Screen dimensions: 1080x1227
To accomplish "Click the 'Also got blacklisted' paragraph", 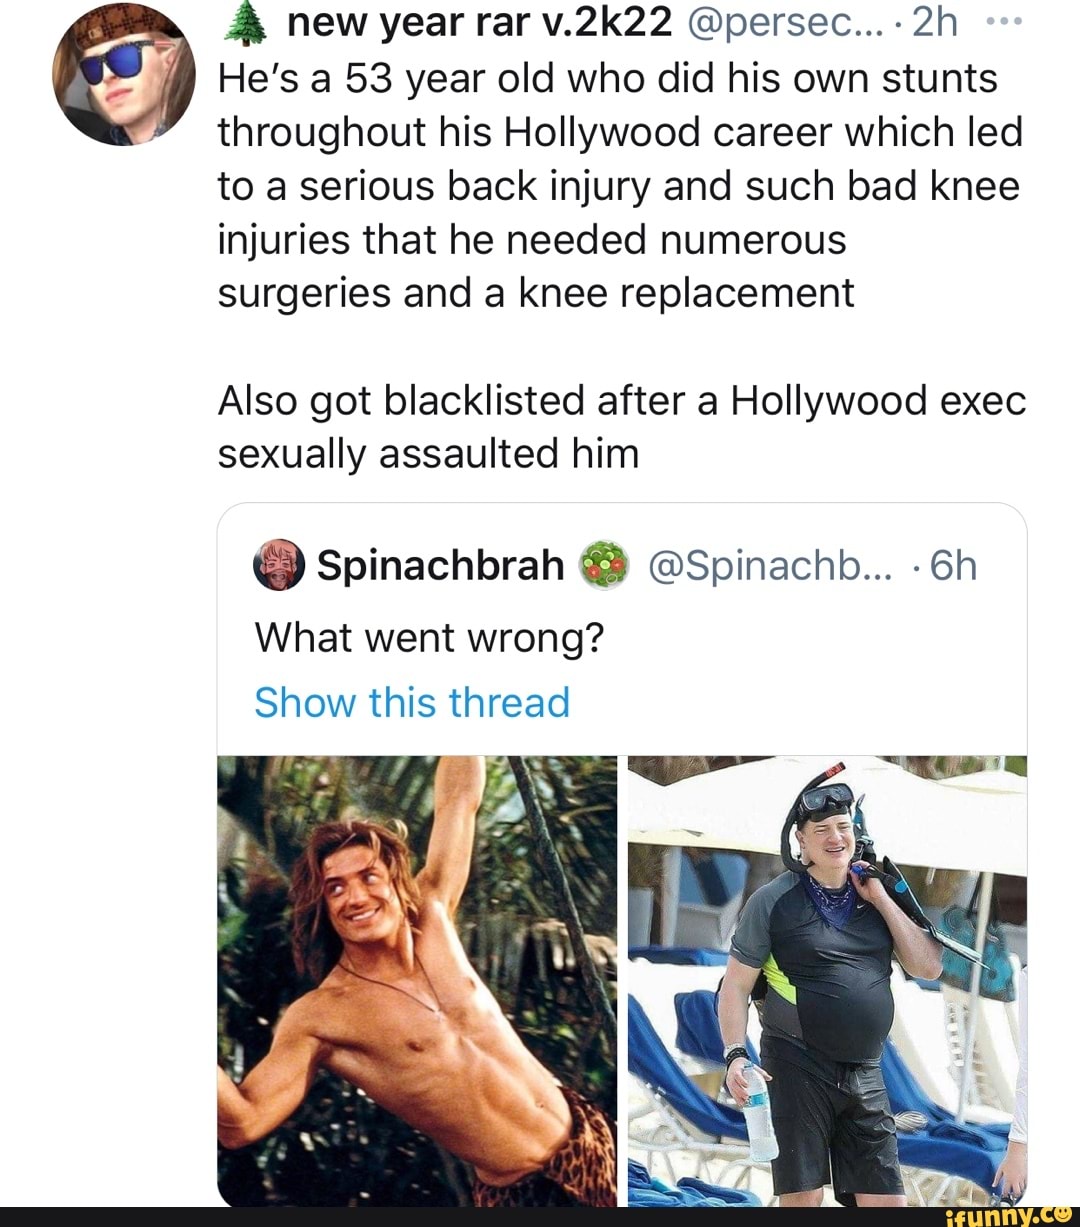I will pos(622,427).
